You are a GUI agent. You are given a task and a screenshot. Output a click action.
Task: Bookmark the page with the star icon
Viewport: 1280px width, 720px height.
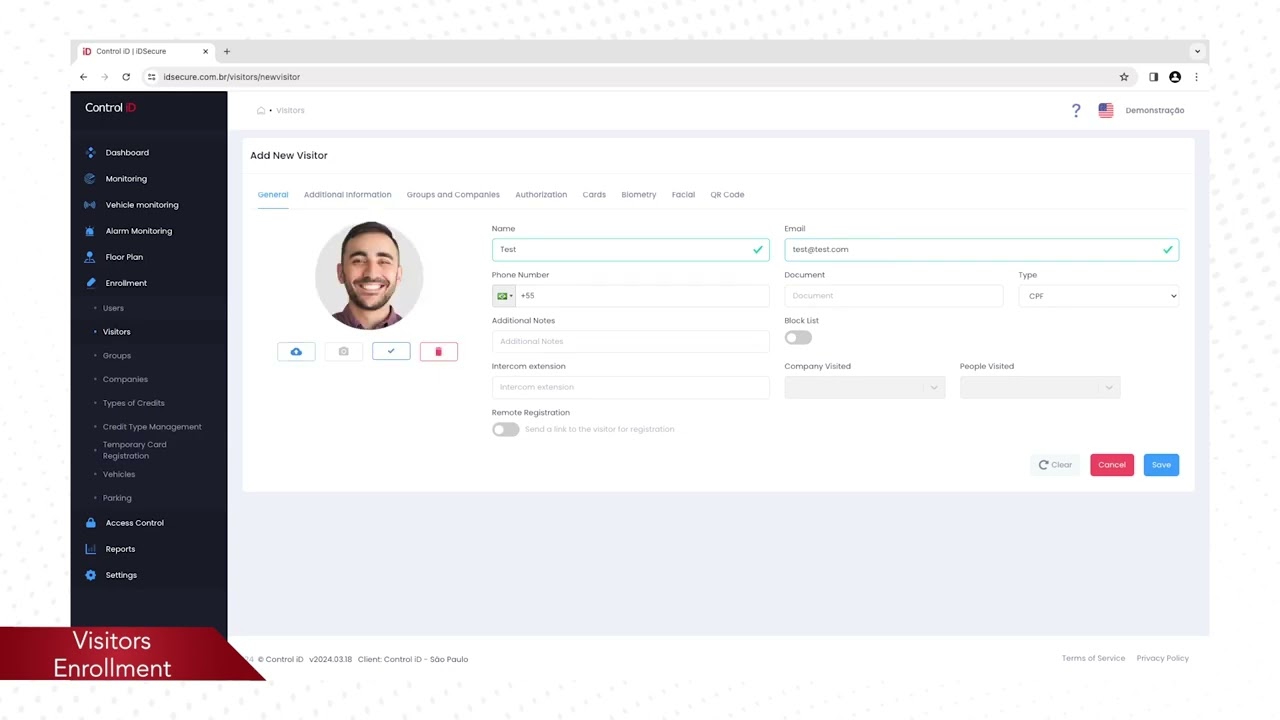coord(1124,77)
